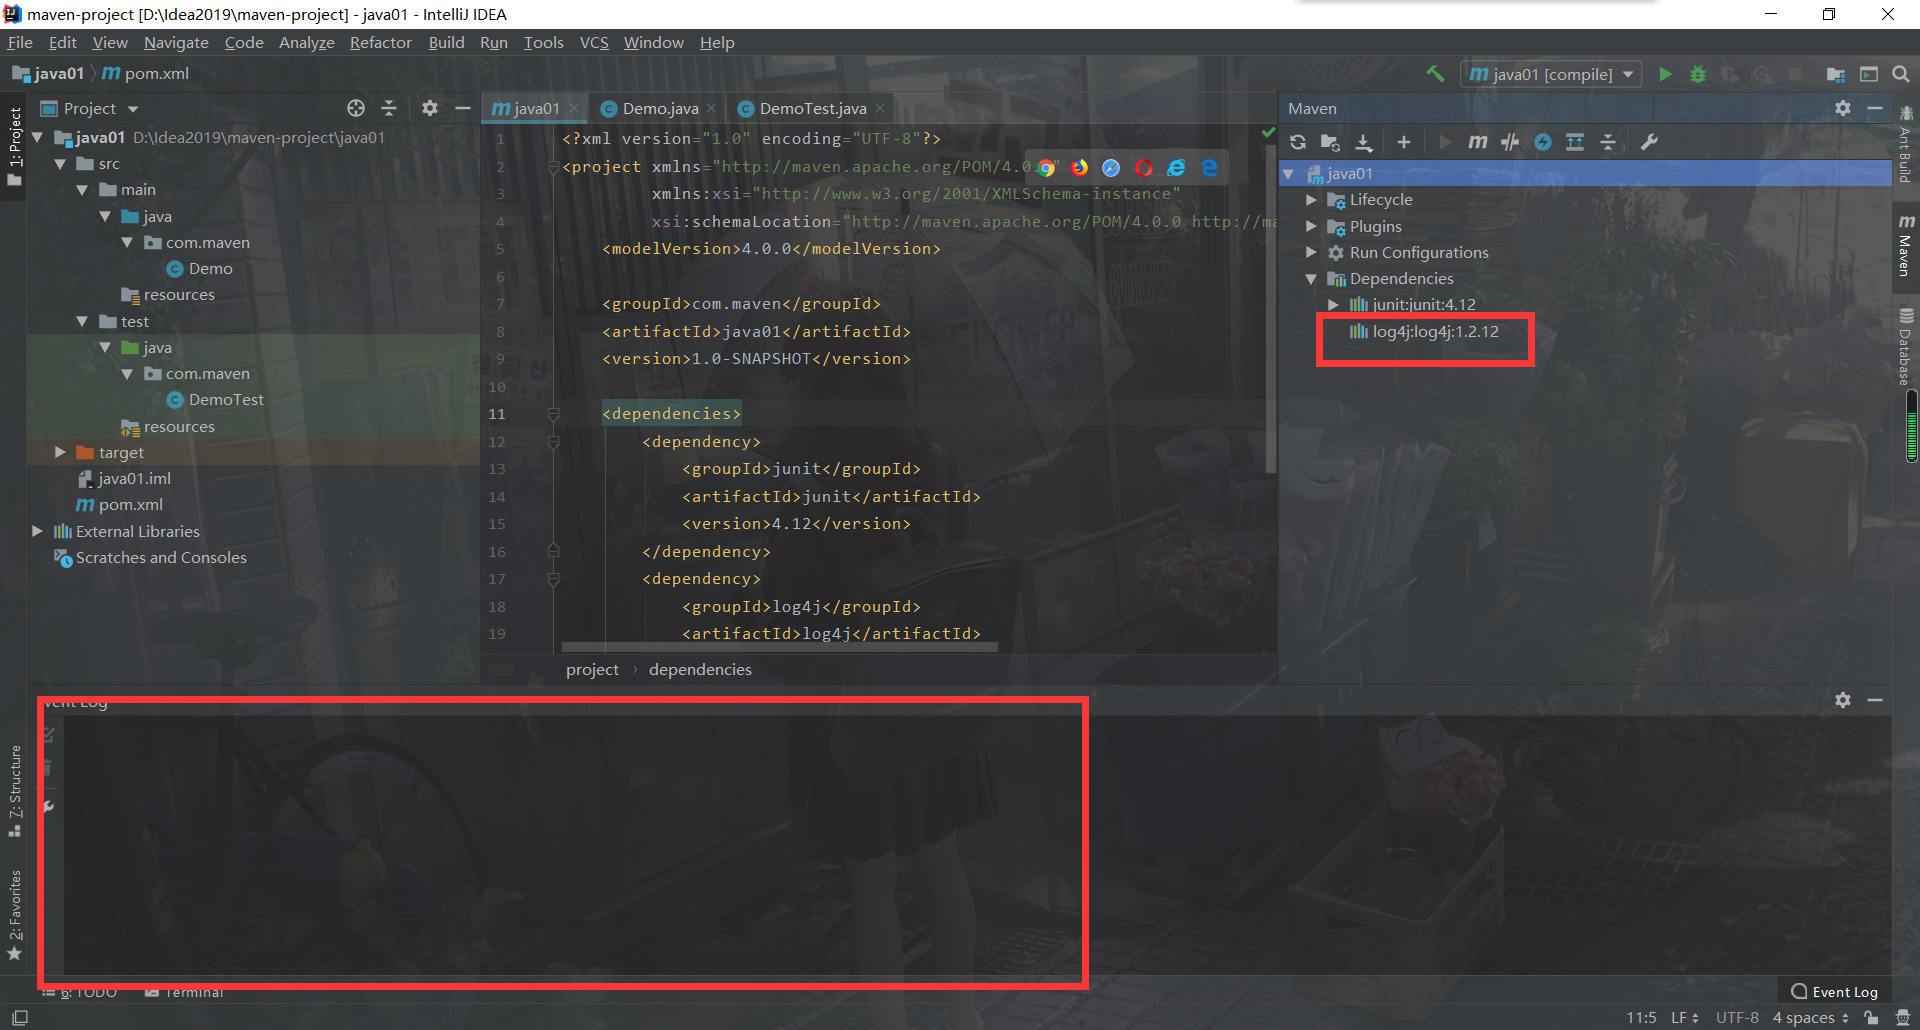The height and width of the screenshot is (1030, 1920).
Task: Open the inspections Hector icon in status bar
Action: click(1903, 1017)
